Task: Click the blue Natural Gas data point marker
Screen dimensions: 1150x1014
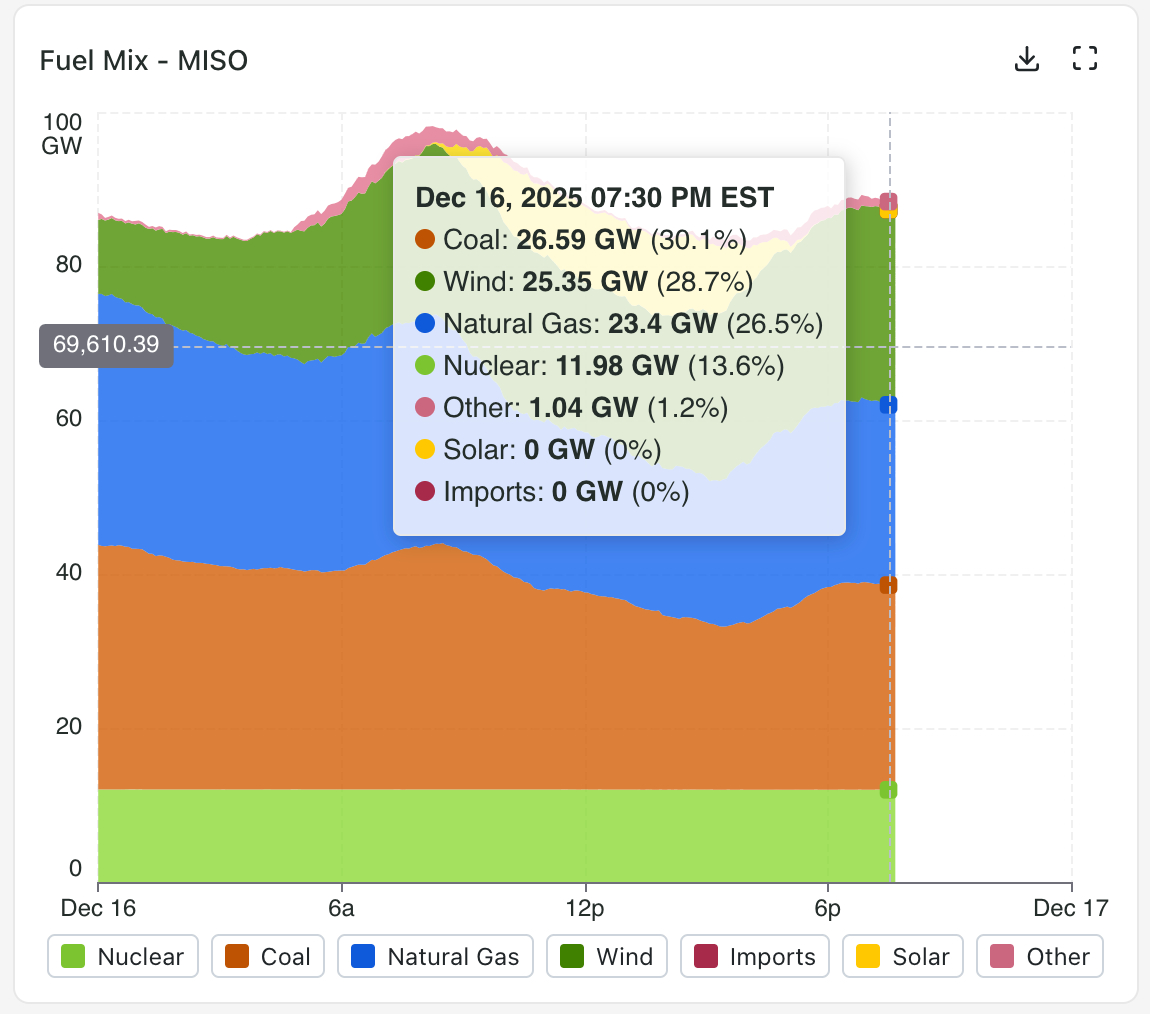Action: (888, 405)
